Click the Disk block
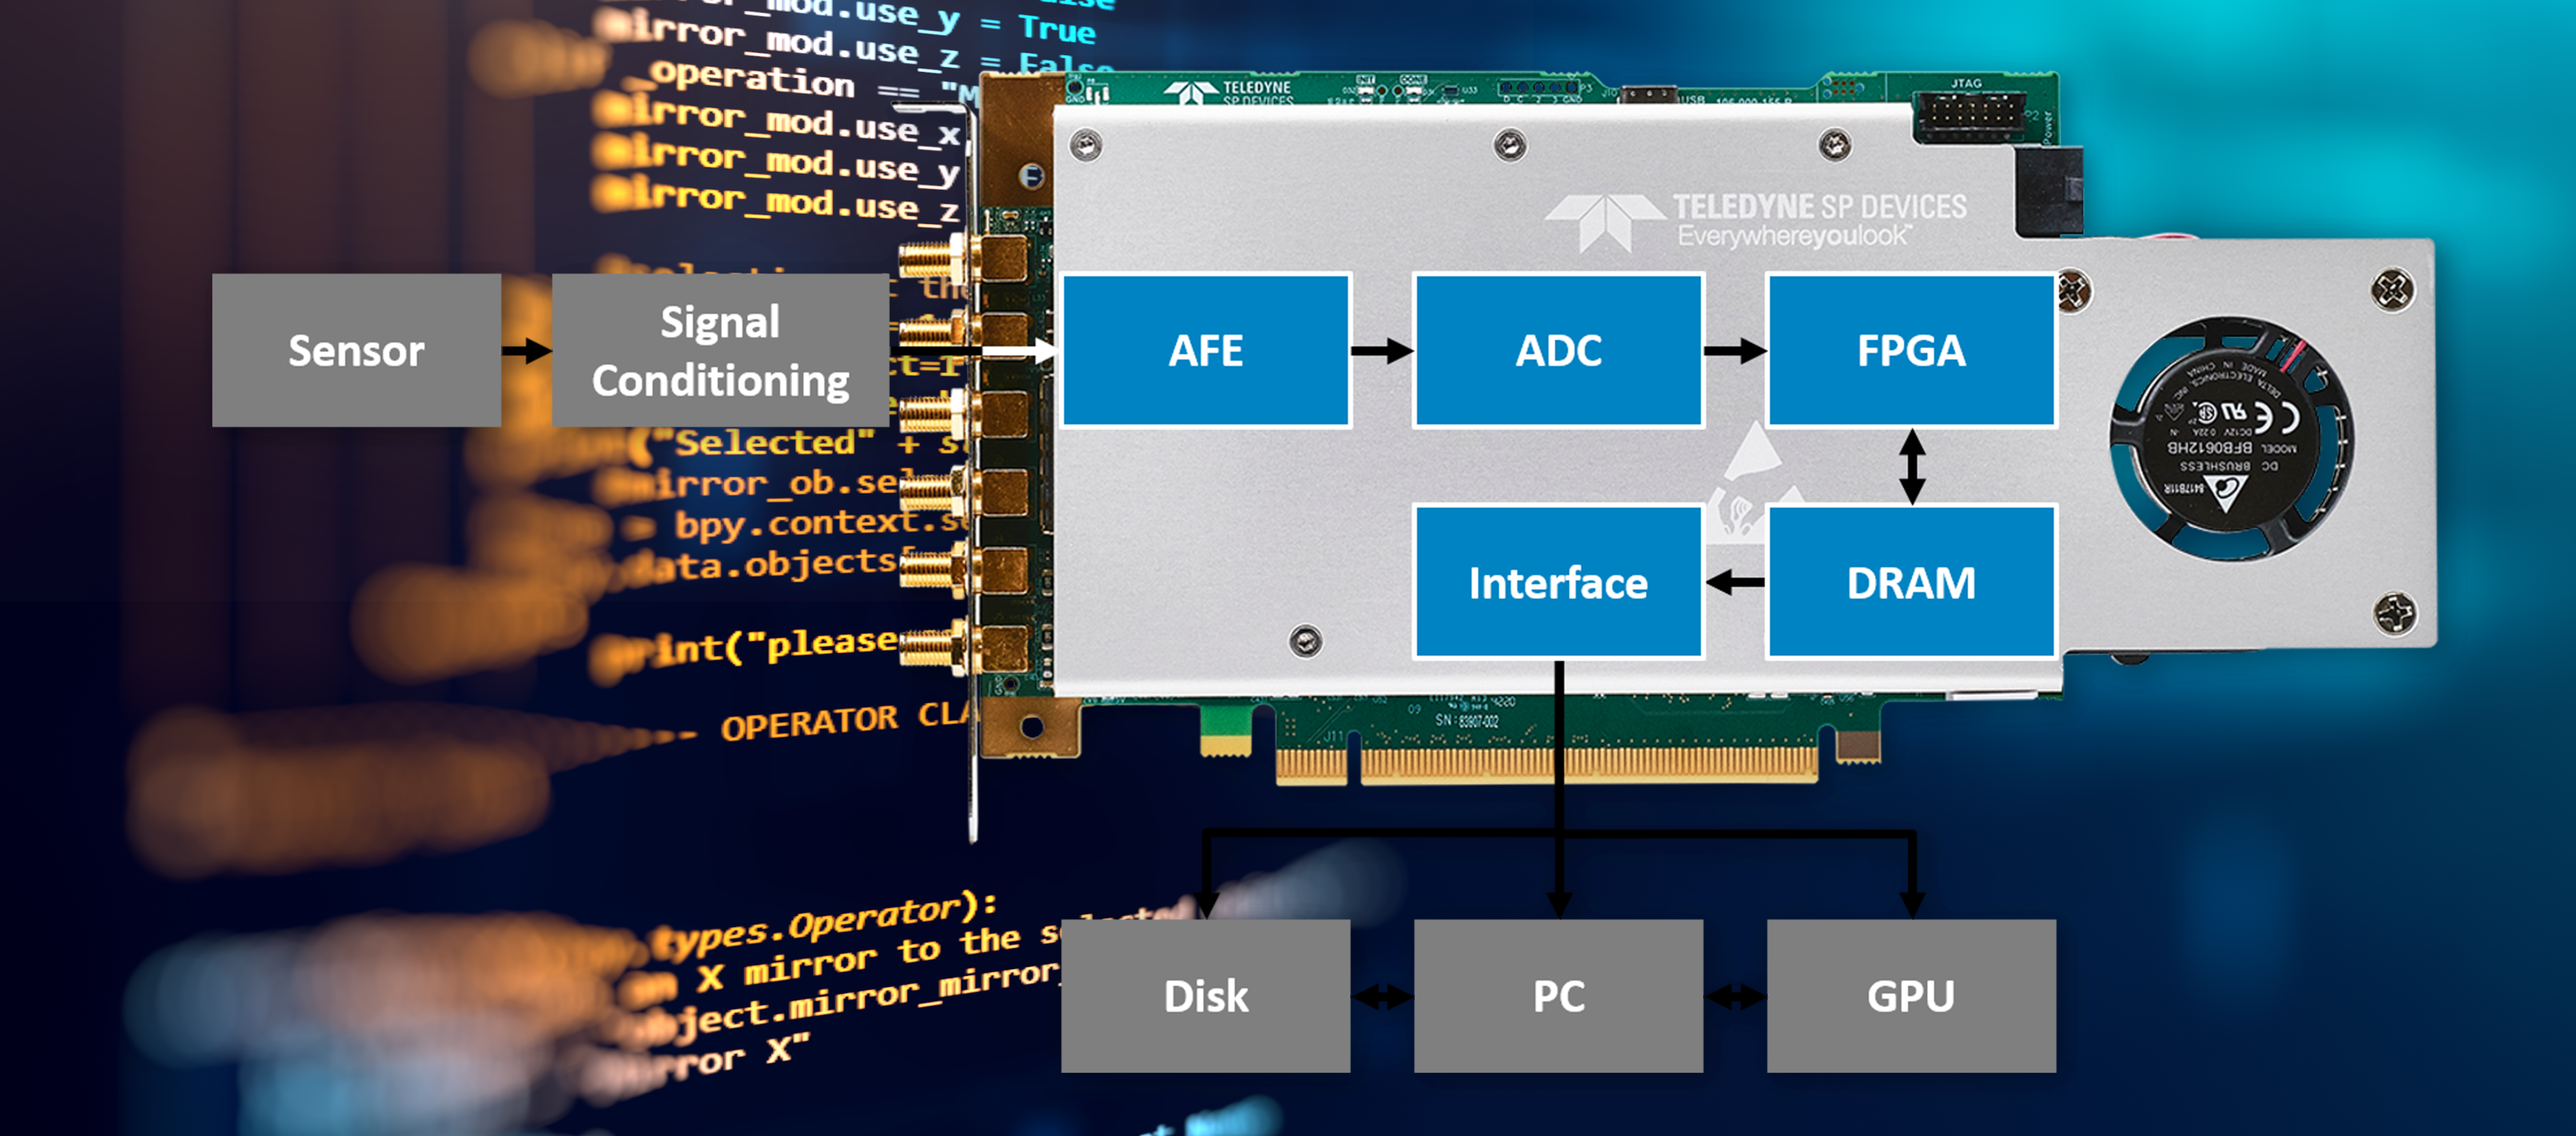 [1206, 996]
